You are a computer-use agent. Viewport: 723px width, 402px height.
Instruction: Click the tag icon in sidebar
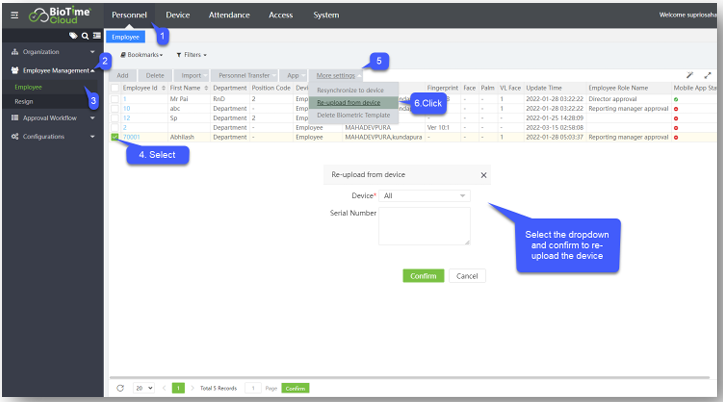(73, 35)
